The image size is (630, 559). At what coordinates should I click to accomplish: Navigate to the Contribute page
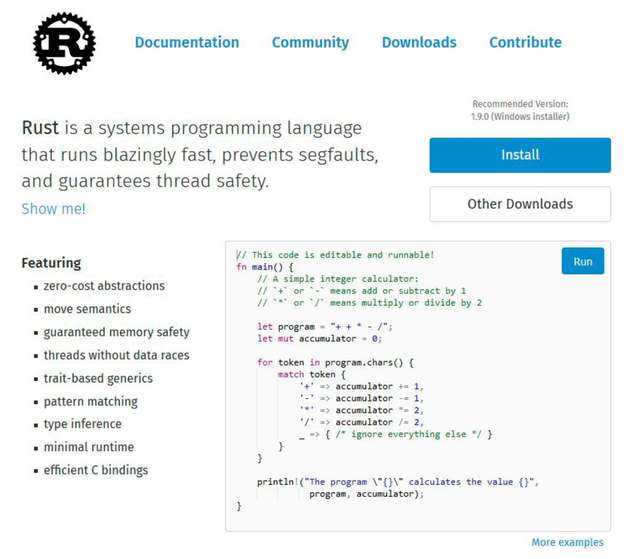pyautogui.click(x=525, y=42)
